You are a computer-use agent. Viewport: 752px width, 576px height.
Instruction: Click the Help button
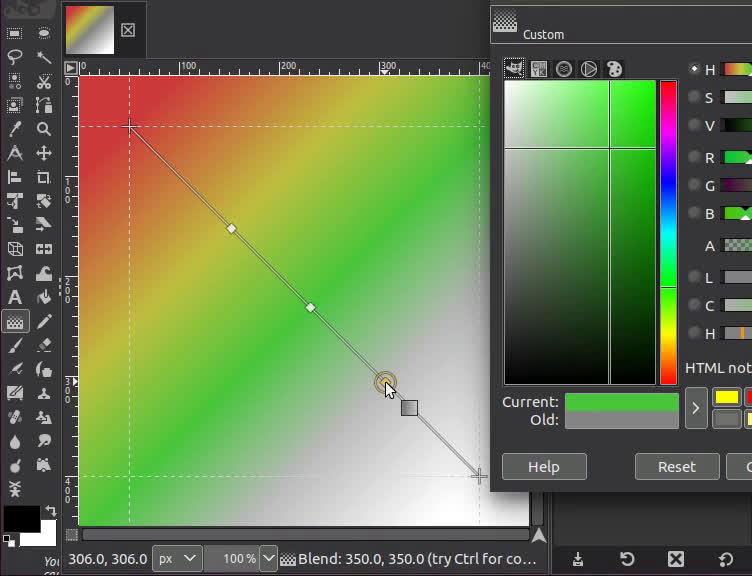(544, 467)
